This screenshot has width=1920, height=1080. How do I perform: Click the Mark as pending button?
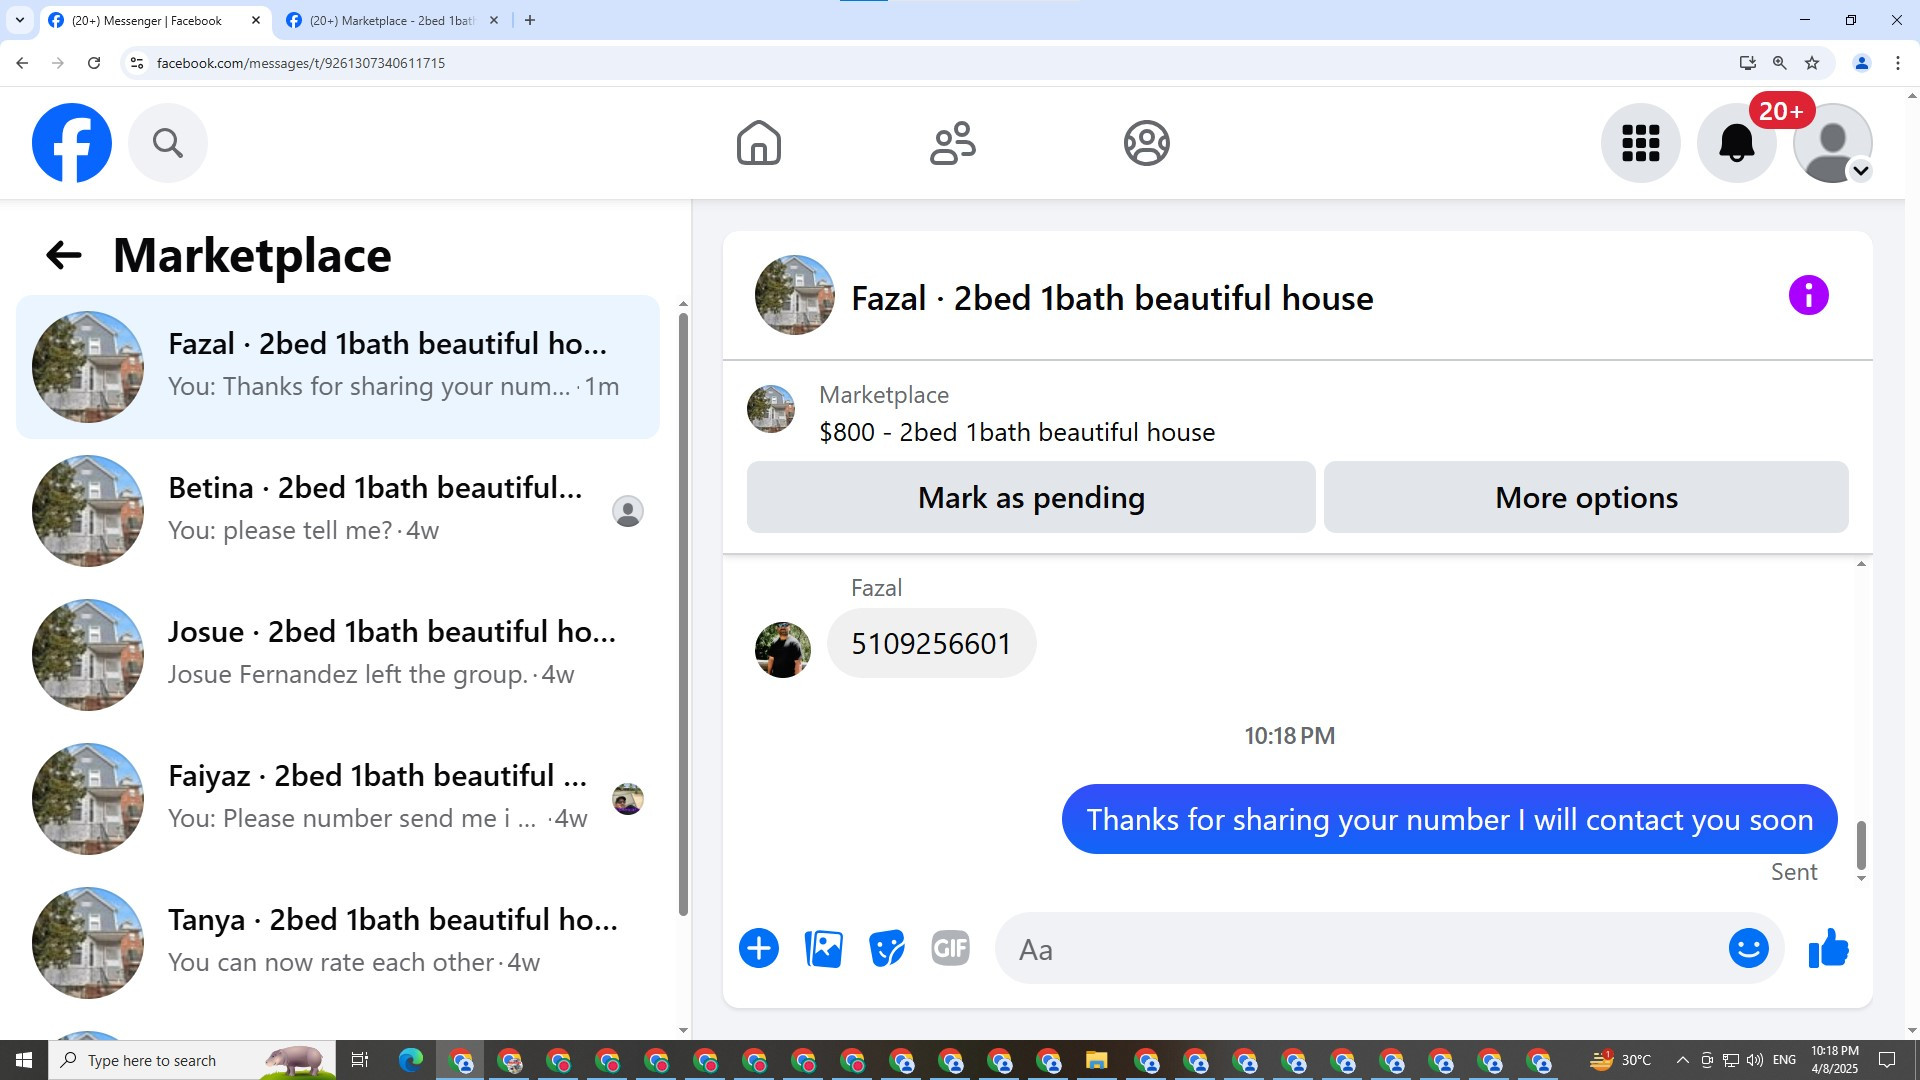click(x=1031, y=497)
